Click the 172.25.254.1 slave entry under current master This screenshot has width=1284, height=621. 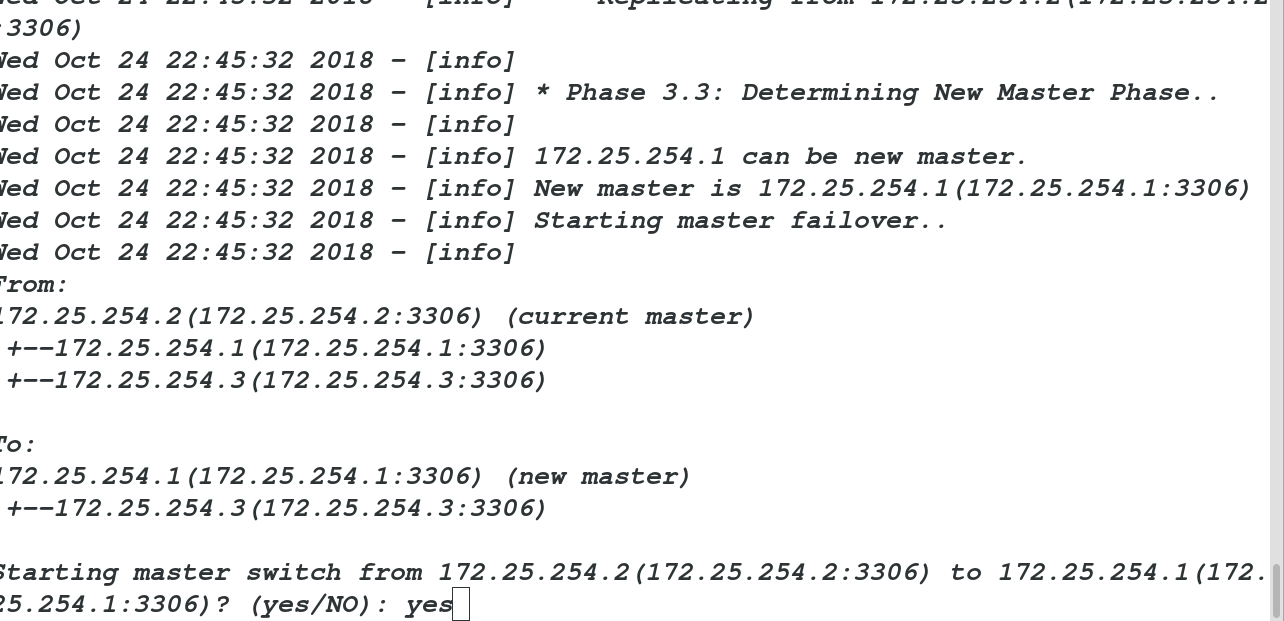click(x=277, y=349)
